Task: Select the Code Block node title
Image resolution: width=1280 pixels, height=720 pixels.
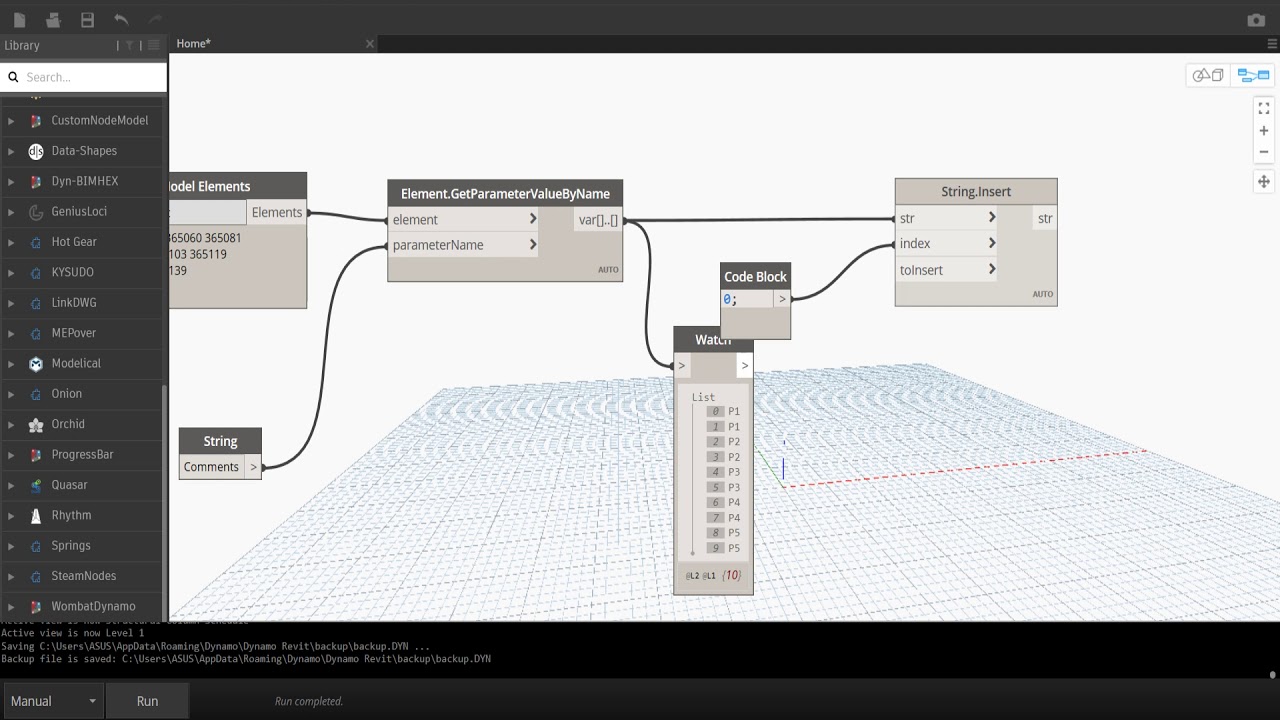Action: pyautogui.click(x=756, y=277)
